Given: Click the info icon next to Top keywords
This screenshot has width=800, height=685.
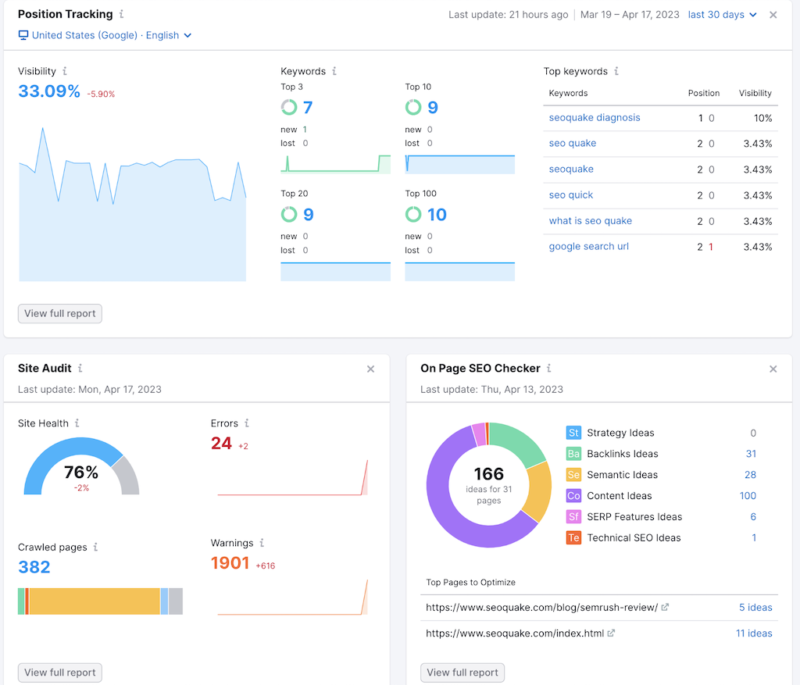Looking at the screenshot, I should tap(617, 72).
